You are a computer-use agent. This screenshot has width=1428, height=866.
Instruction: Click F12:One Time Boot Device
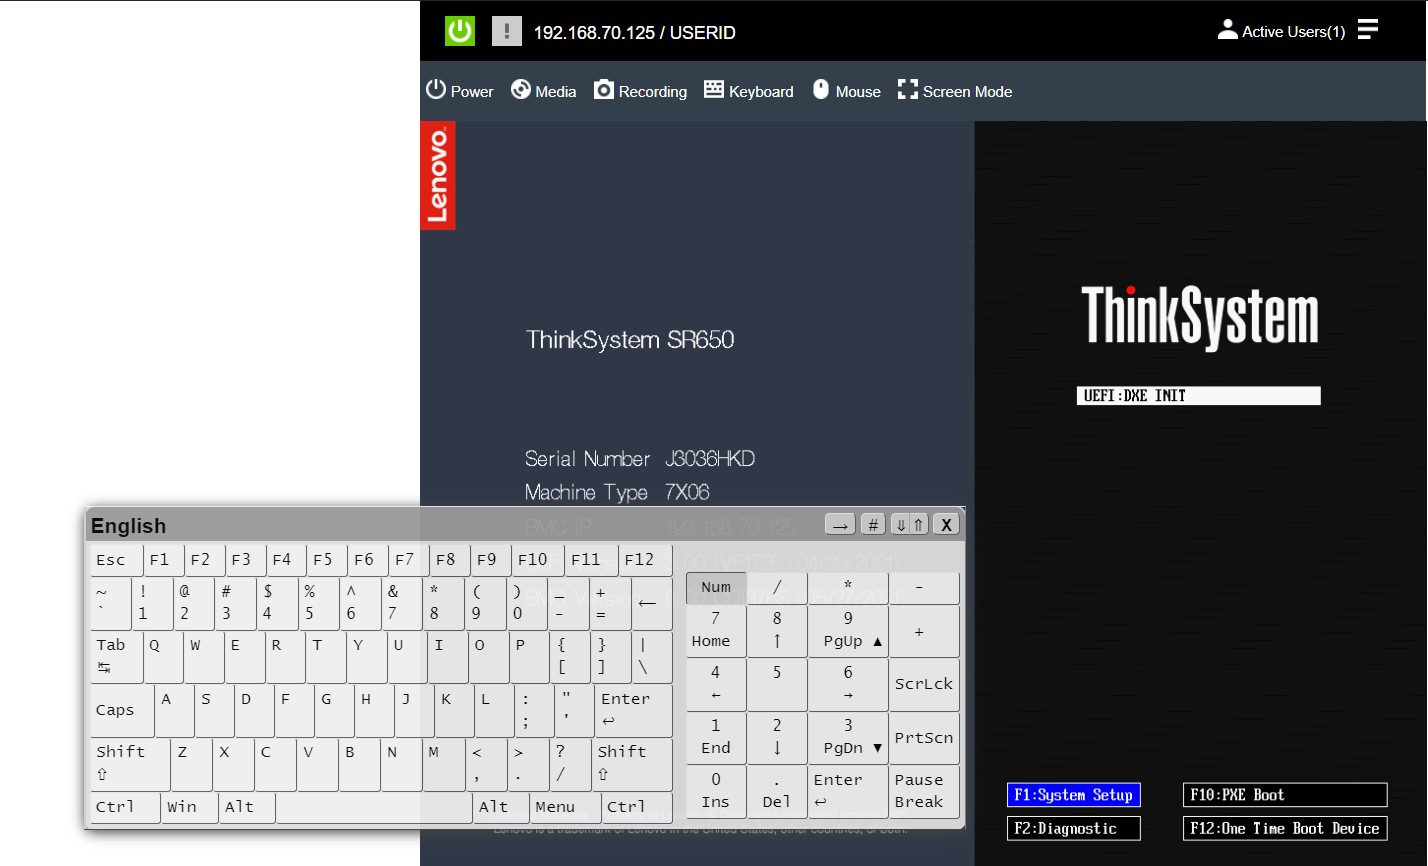click(1285, 828)
